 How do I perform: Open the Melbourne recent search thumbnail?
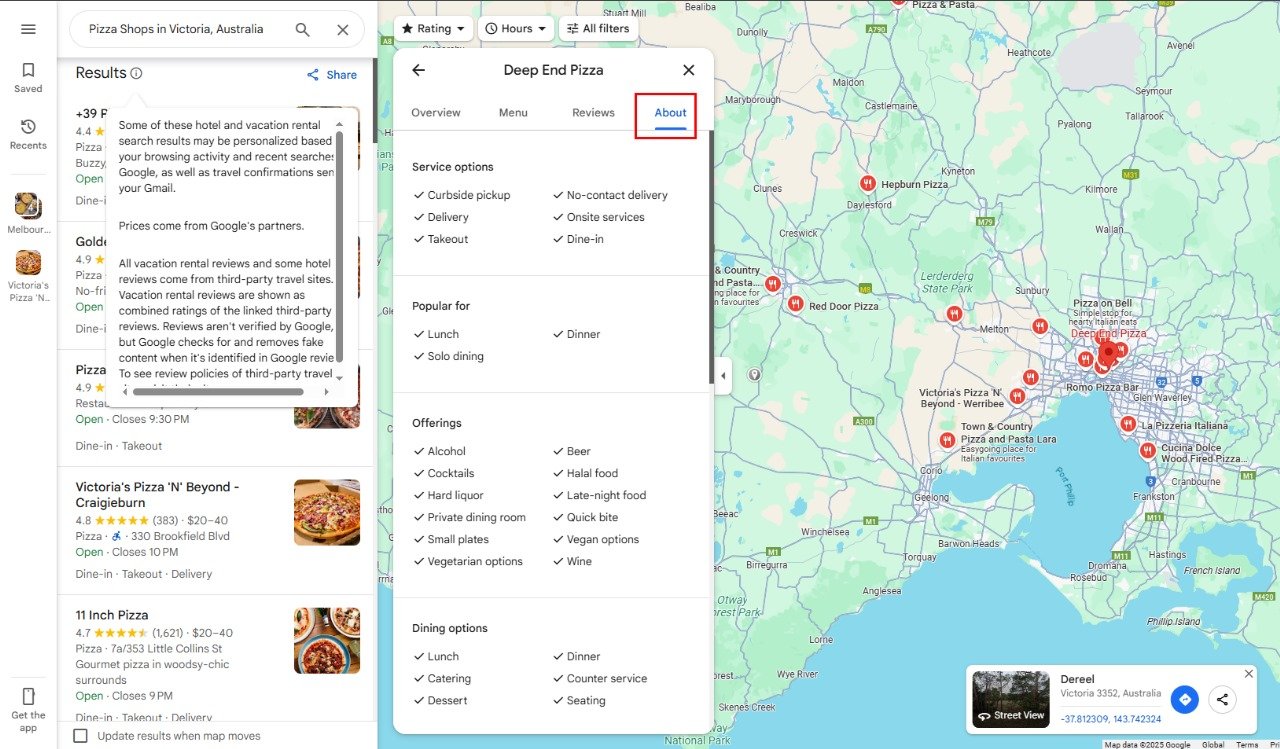pyautogui.click(x=28, y=205)
